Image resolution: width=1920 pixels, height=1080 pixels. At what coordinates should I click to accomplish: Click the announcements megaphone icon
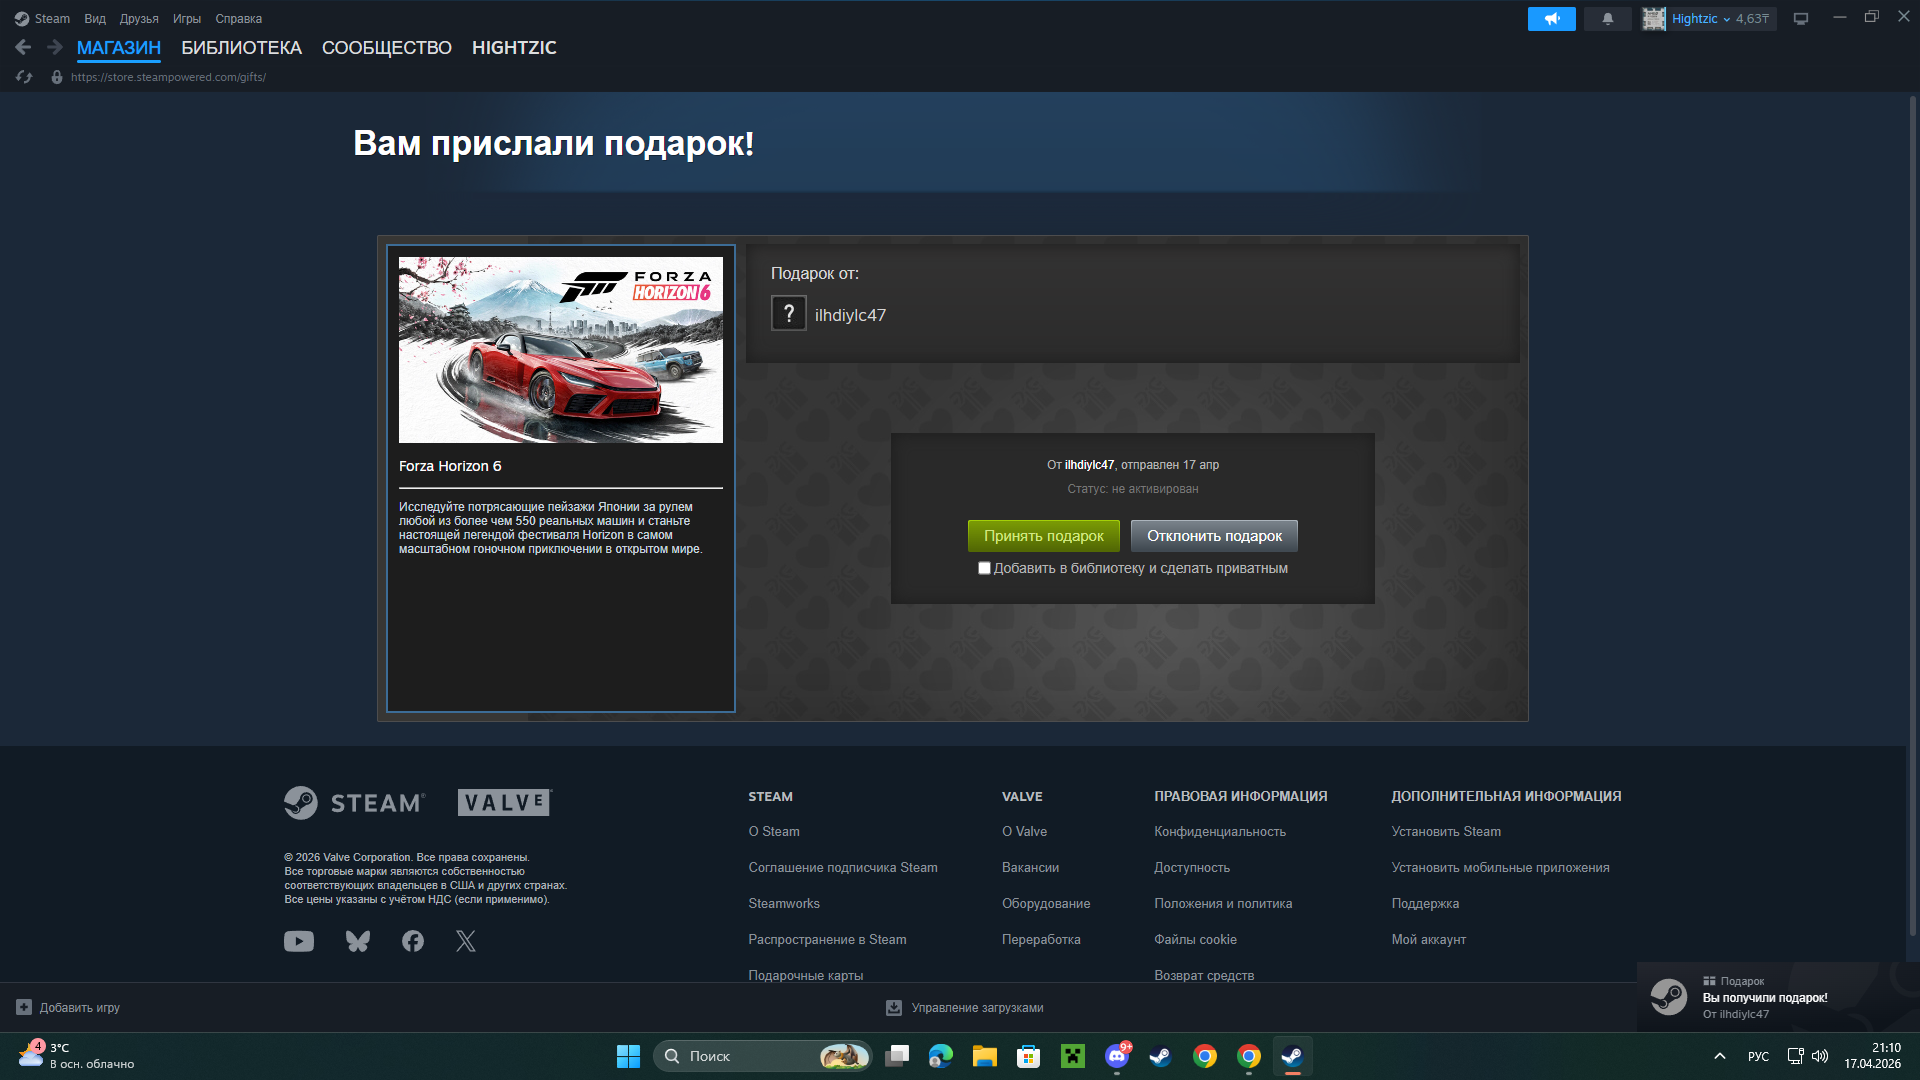tap(1551, 19)
